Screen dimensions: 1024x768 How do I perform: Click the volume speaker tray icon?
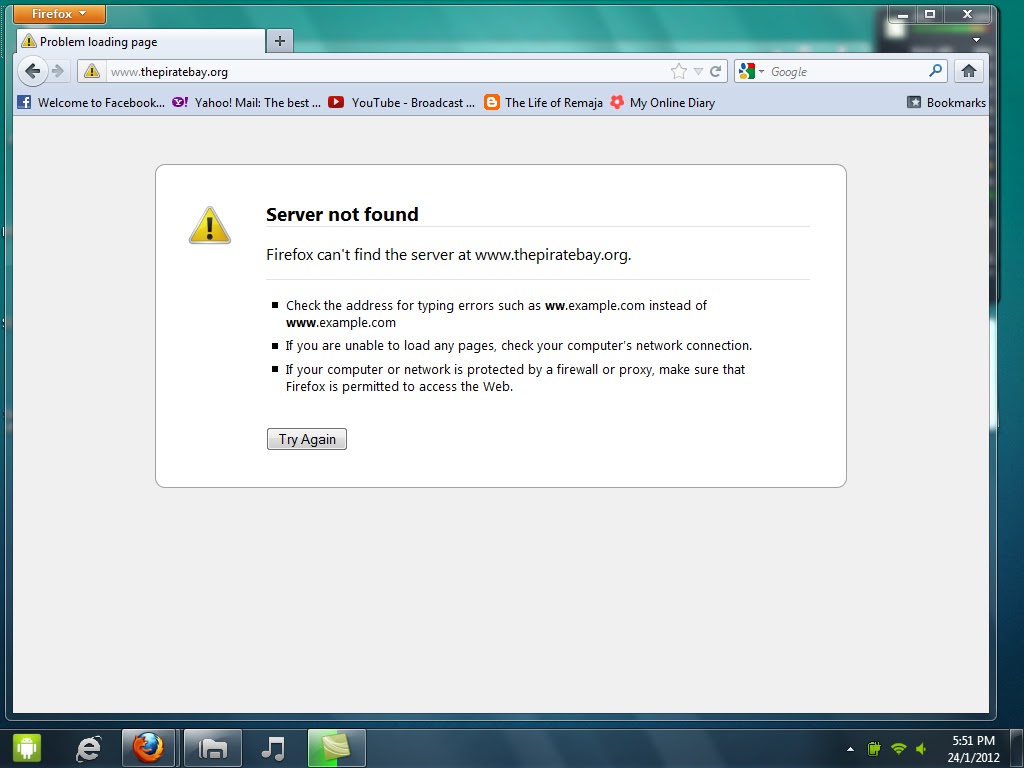point(922,749)
